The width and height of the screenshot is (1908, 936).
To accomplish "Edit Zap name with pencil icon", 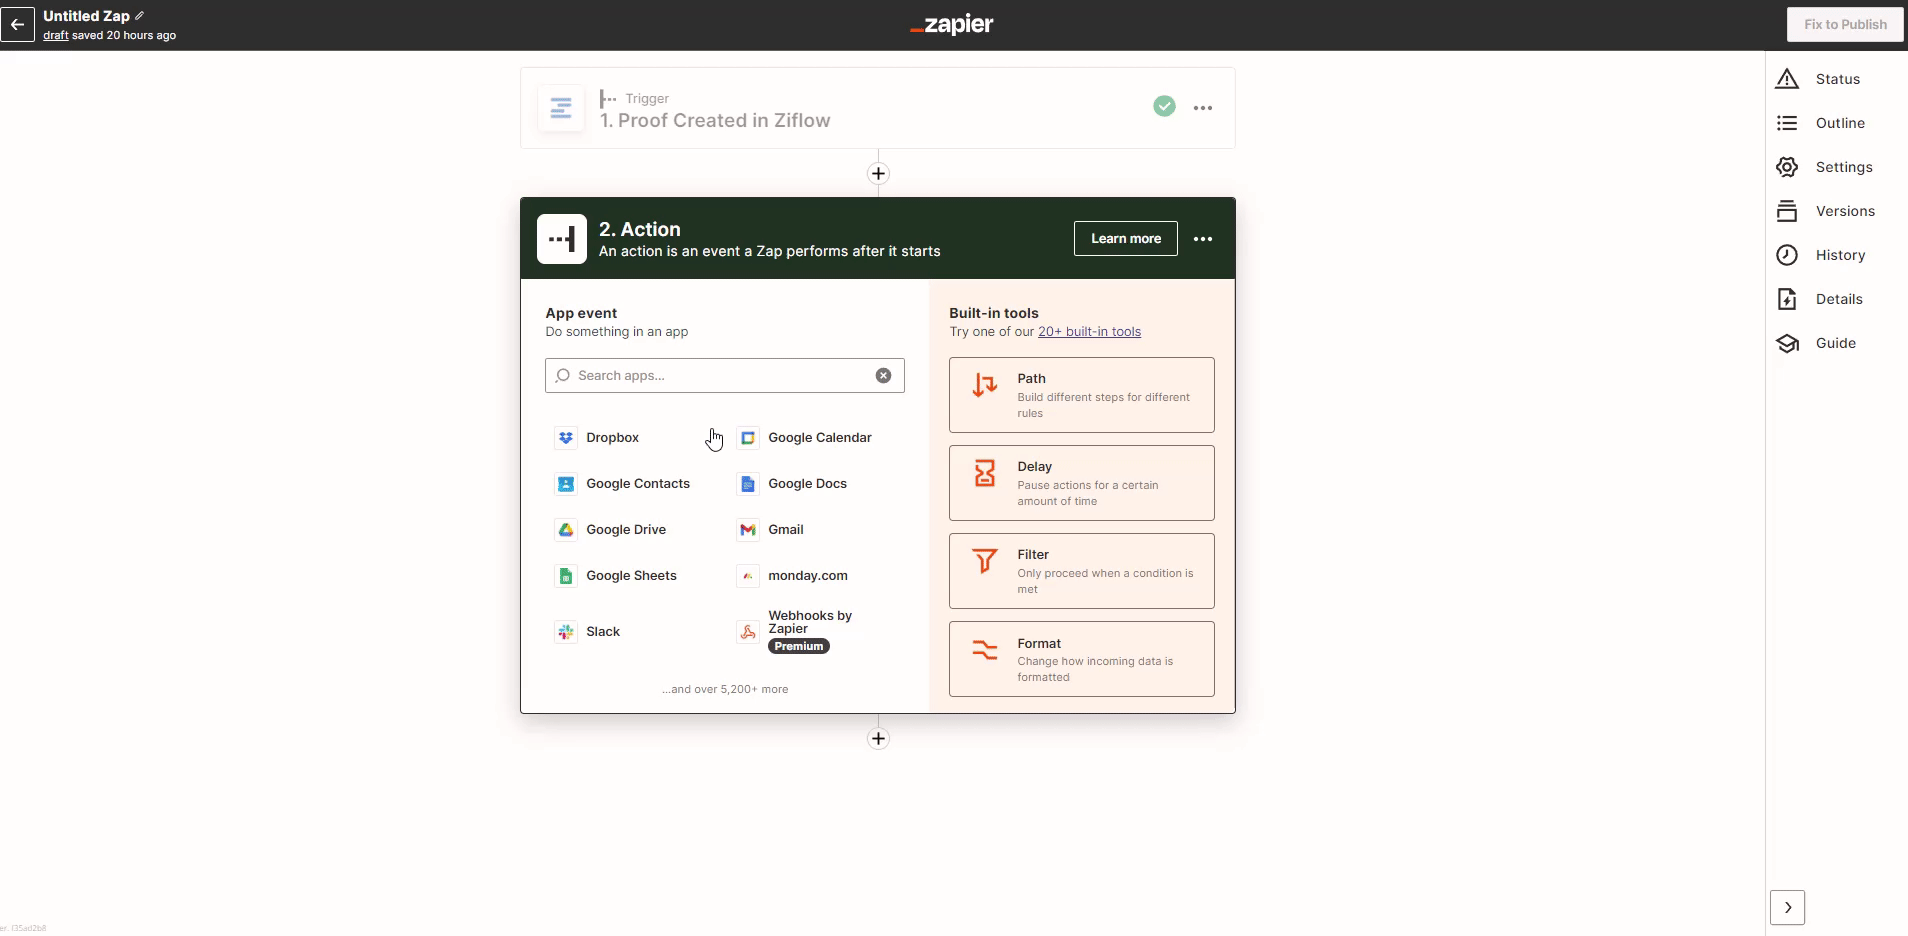I will pos(140,16).
